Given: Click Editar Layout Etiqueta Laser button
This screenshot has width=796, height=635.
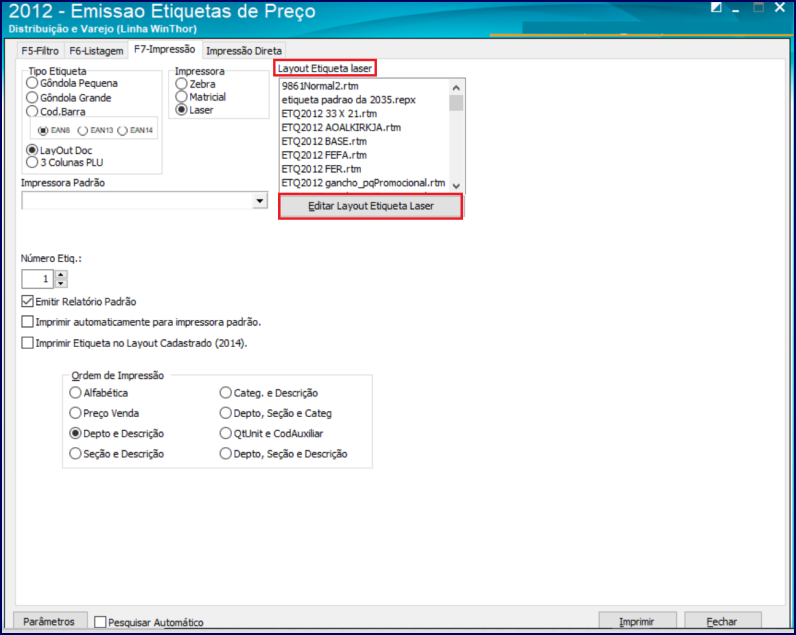Looking at the screenshot, I should (x=371, y=206).
